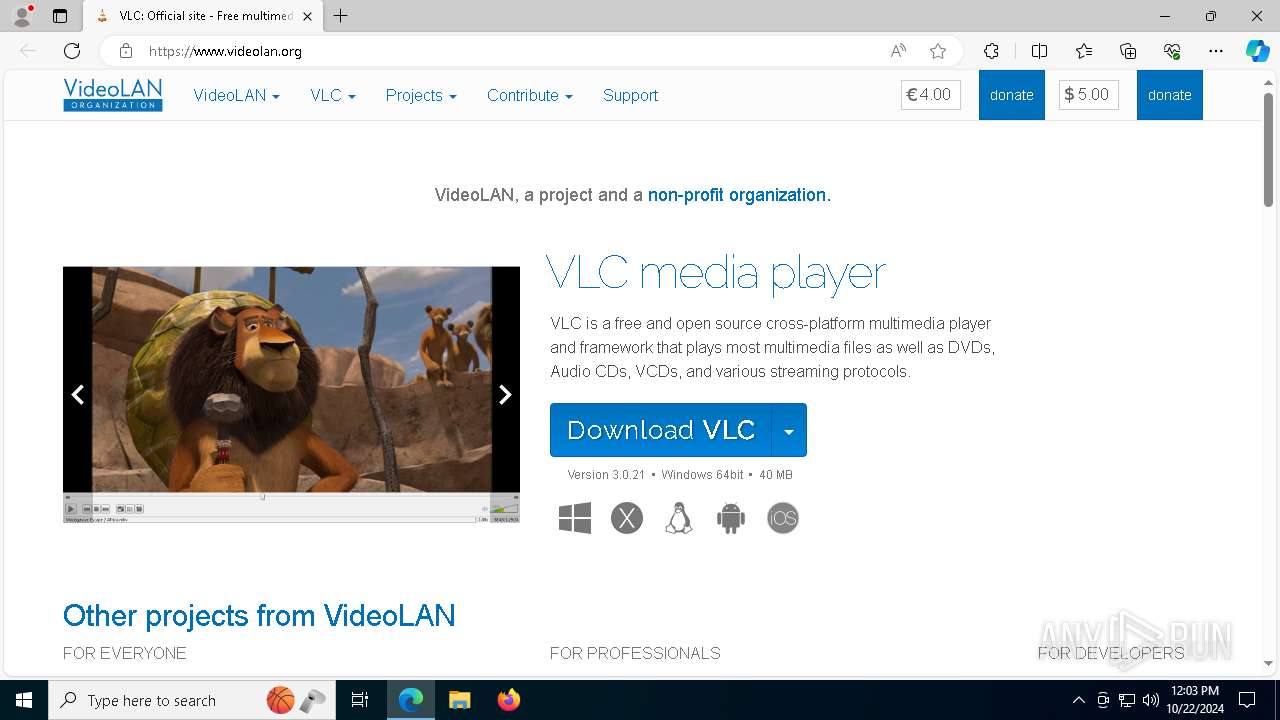View site information lock icon

click(126, 51)
